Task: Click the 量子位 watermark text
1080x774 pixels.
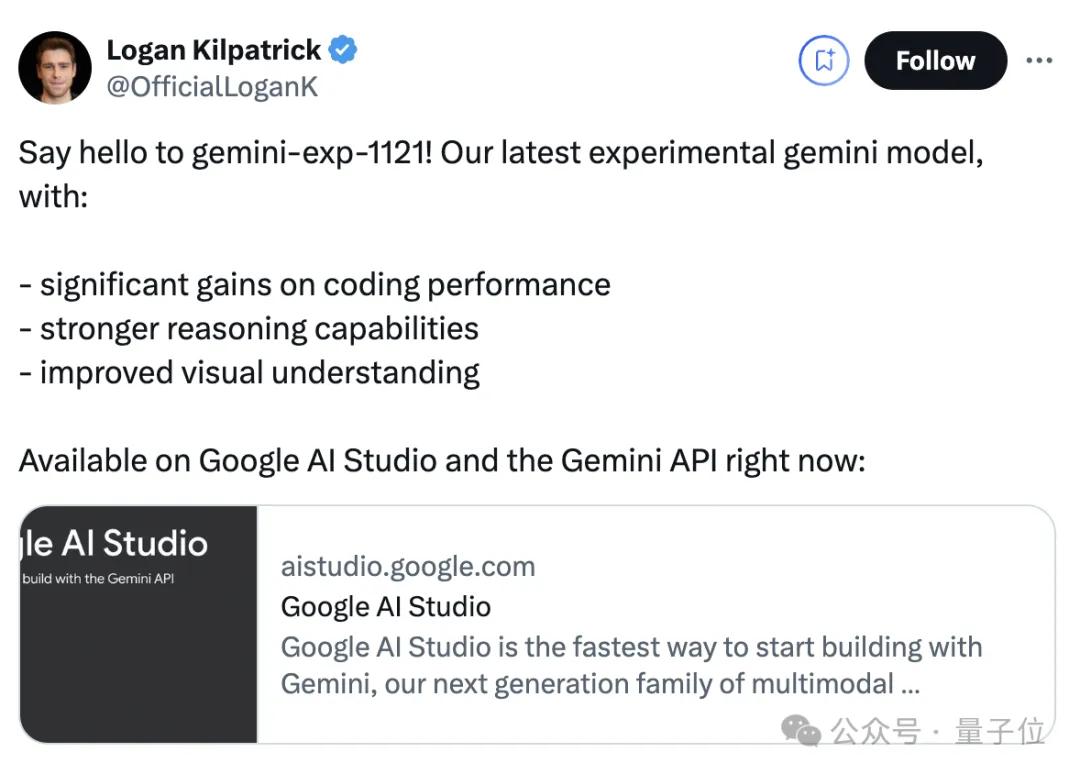Action: (1000, 731)
